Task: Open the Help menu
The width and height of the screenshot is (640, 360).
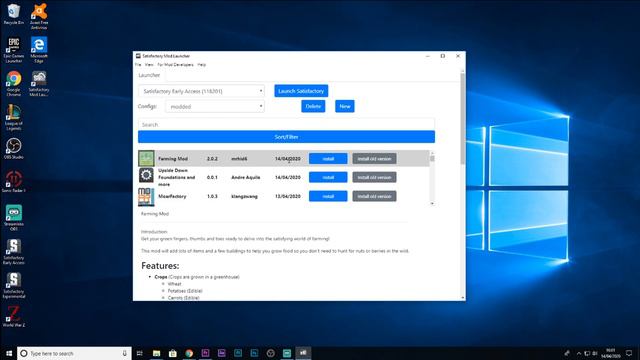Action: coord(202,64)
